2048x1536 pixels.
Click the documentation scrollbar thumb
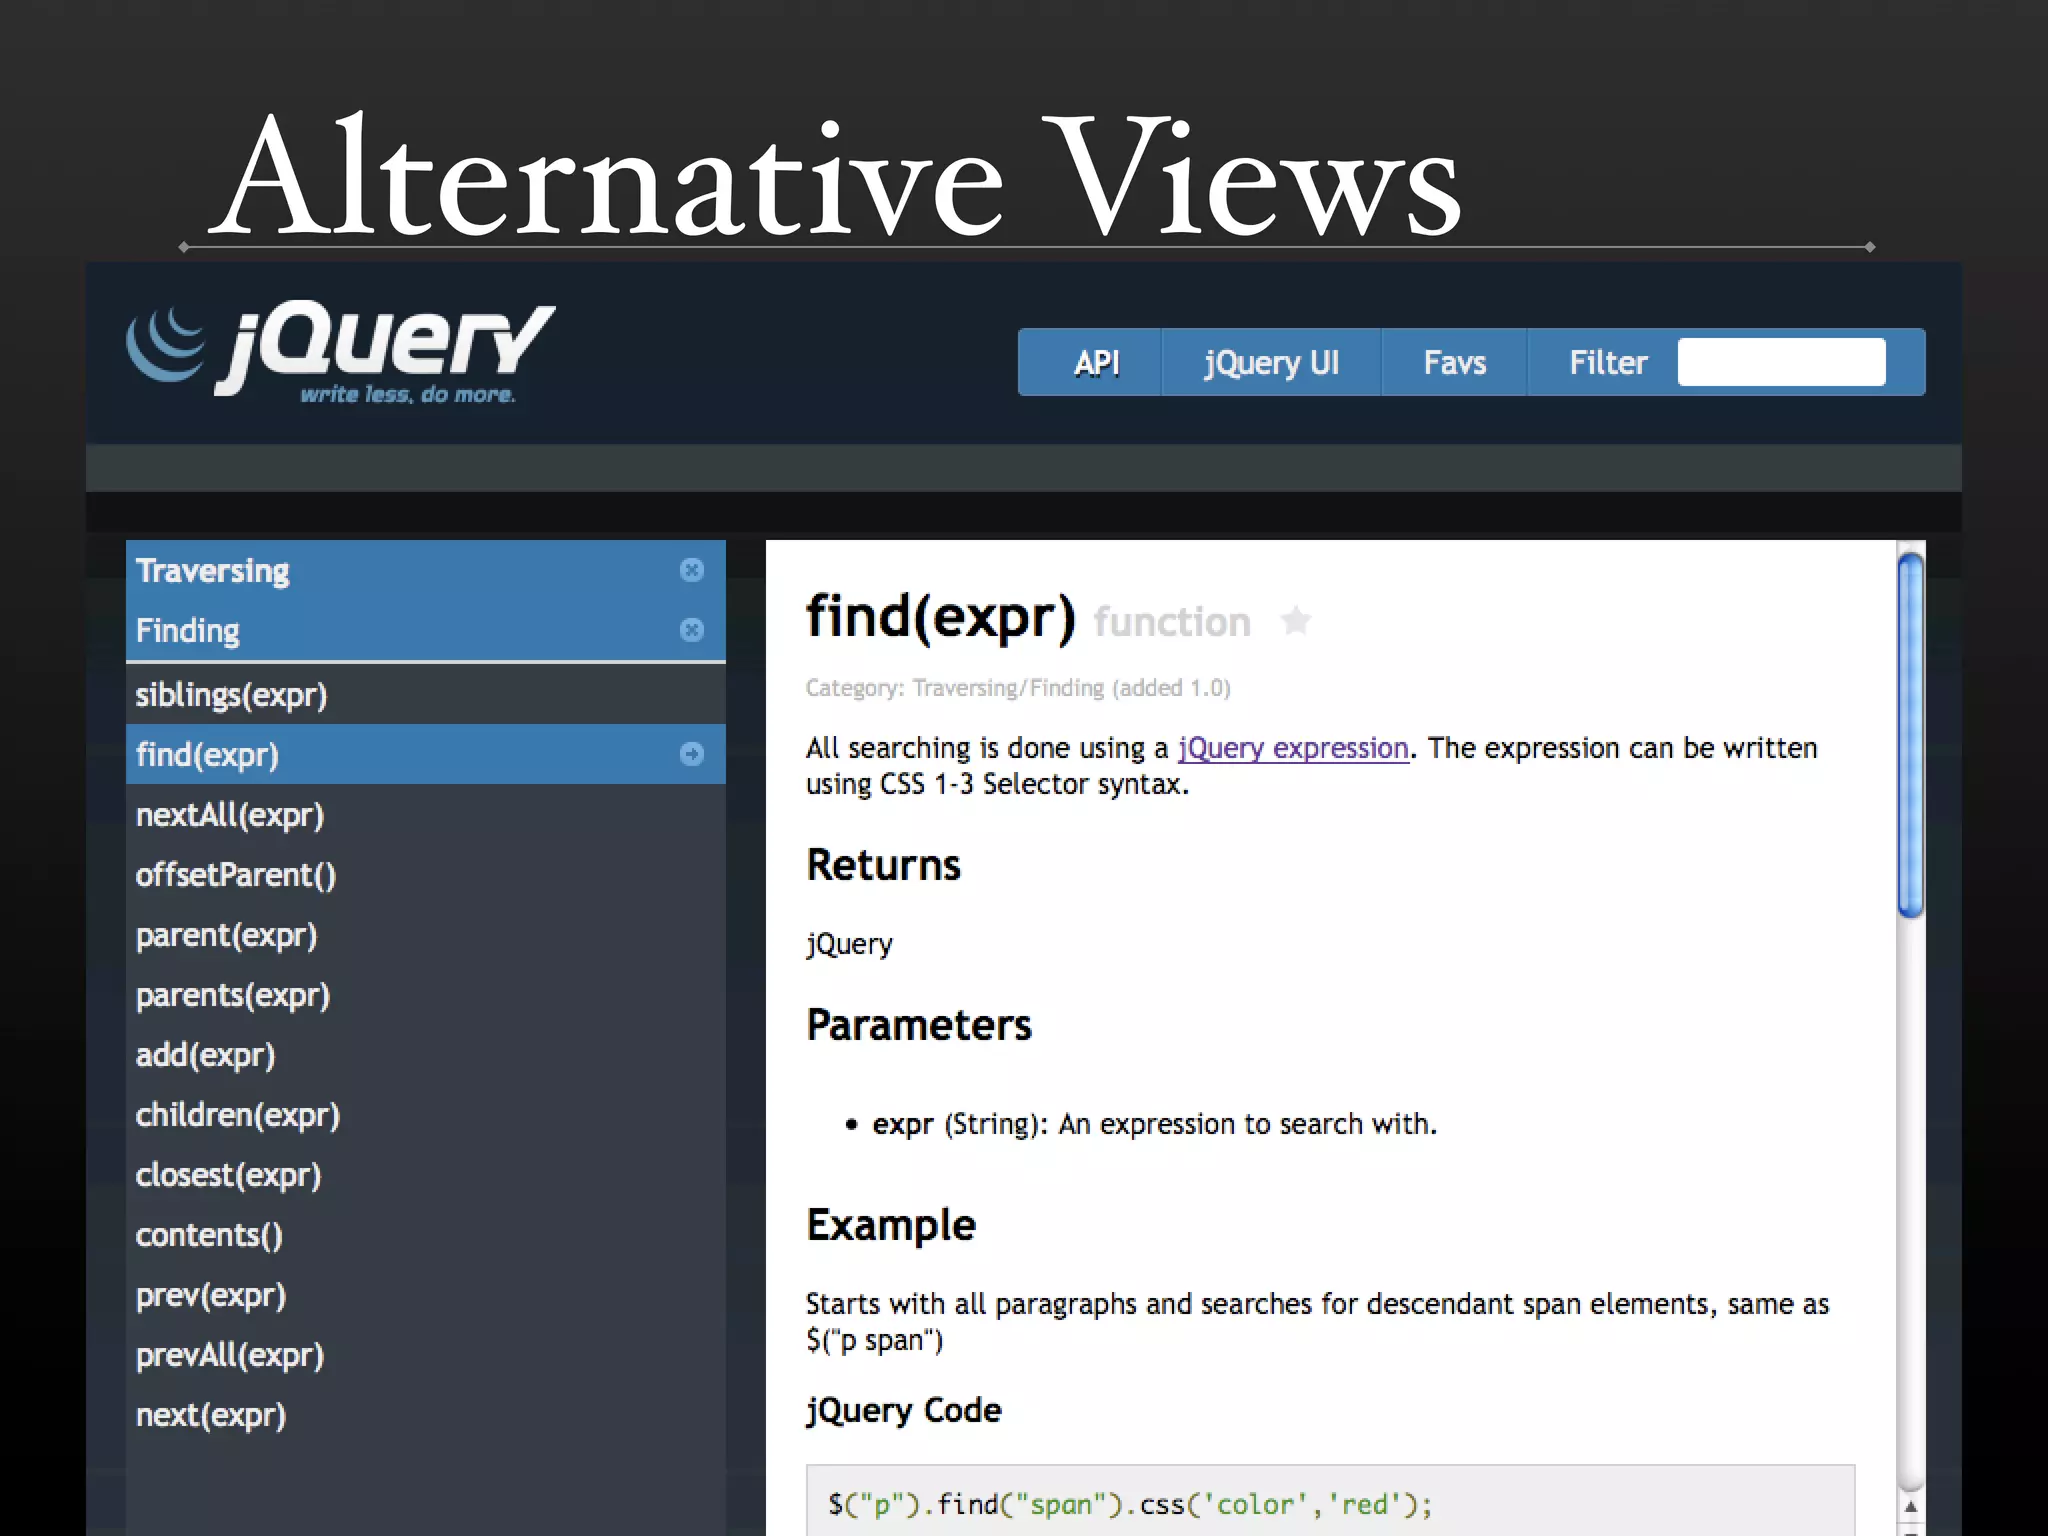pos(1911,735)
